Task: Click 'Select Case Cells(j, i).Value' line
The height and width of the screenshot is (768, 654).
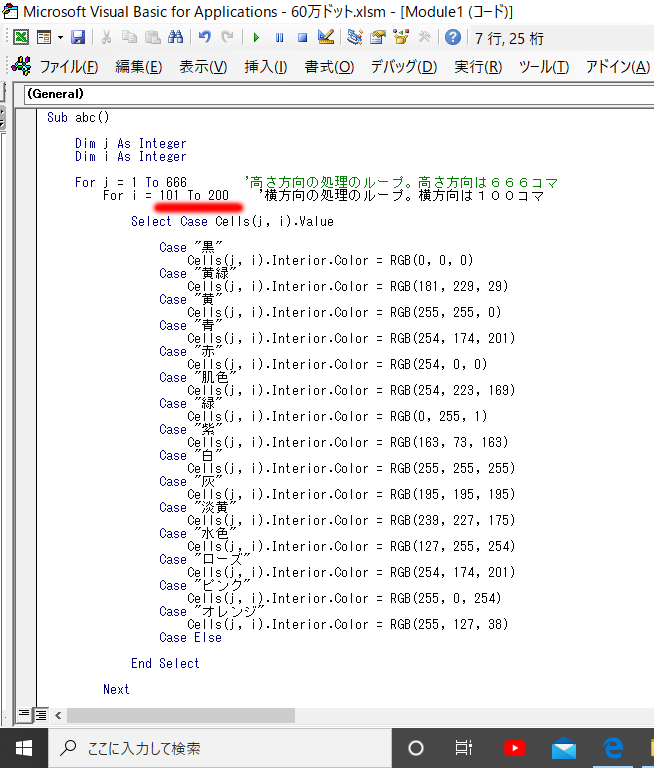Action: click(232, 221)
